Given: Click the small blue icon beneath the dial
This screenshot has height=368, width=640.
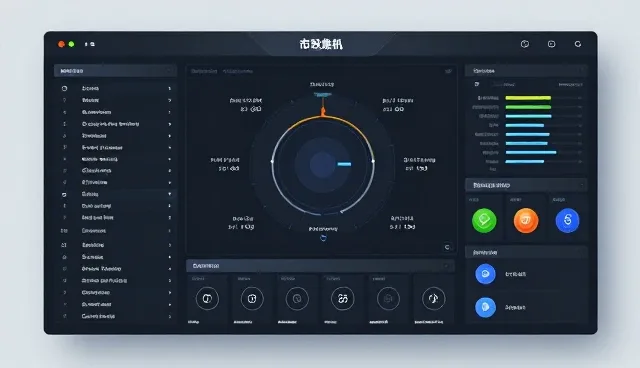Looking at the screenshot, I should [323, 238].
